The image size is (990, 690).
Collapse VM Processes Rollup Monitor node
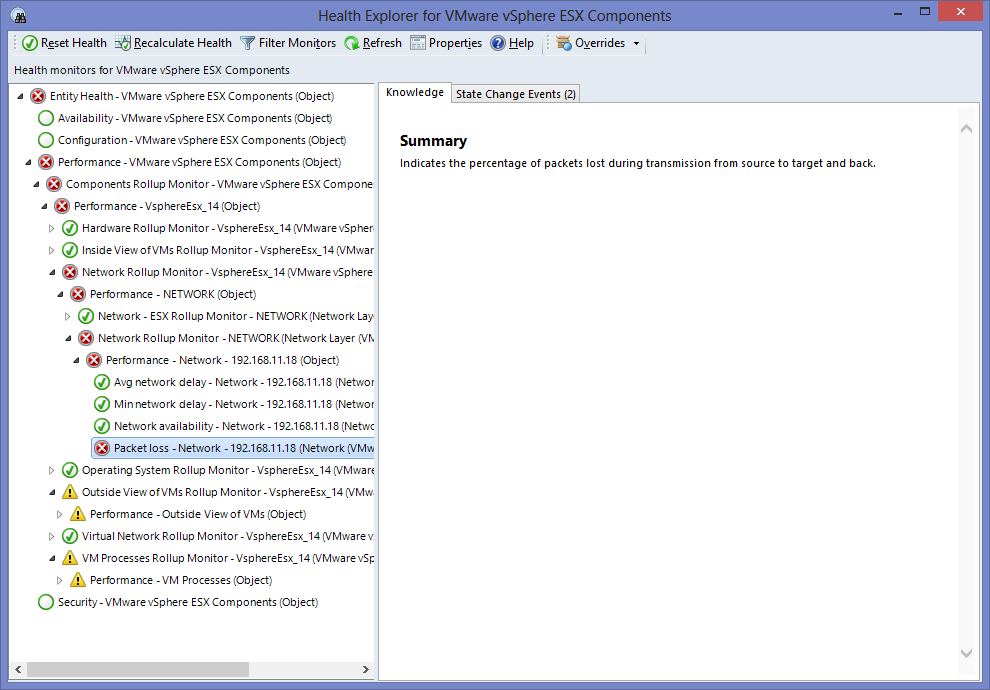(x=52, y=559)
